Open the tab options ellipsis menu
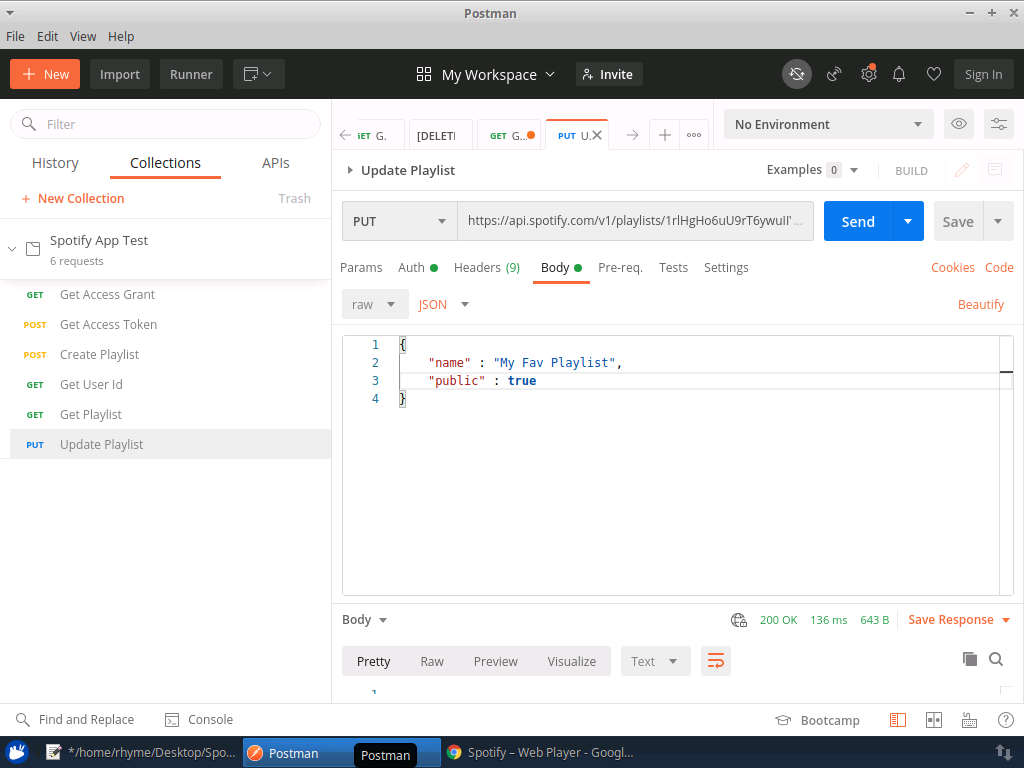Viewport: 1024px width, 768px height. tap(694, 135)
